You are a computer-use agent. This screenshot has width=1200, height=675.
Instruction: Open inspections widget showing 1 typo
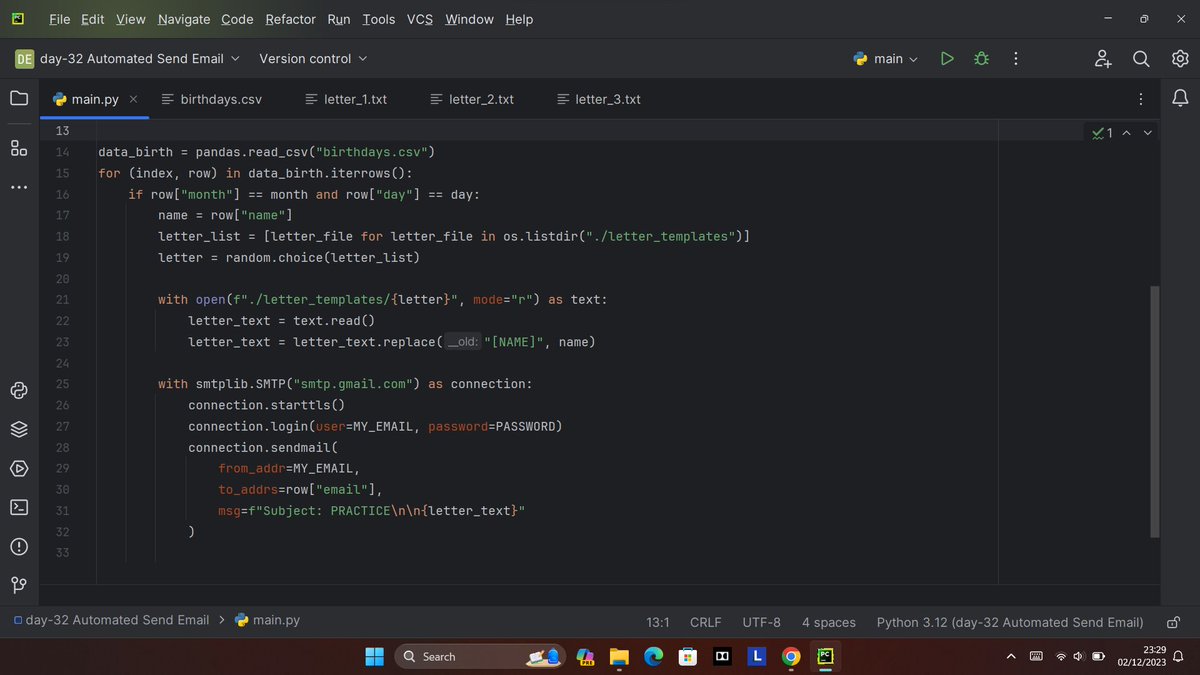click(x=1102, y=132)
